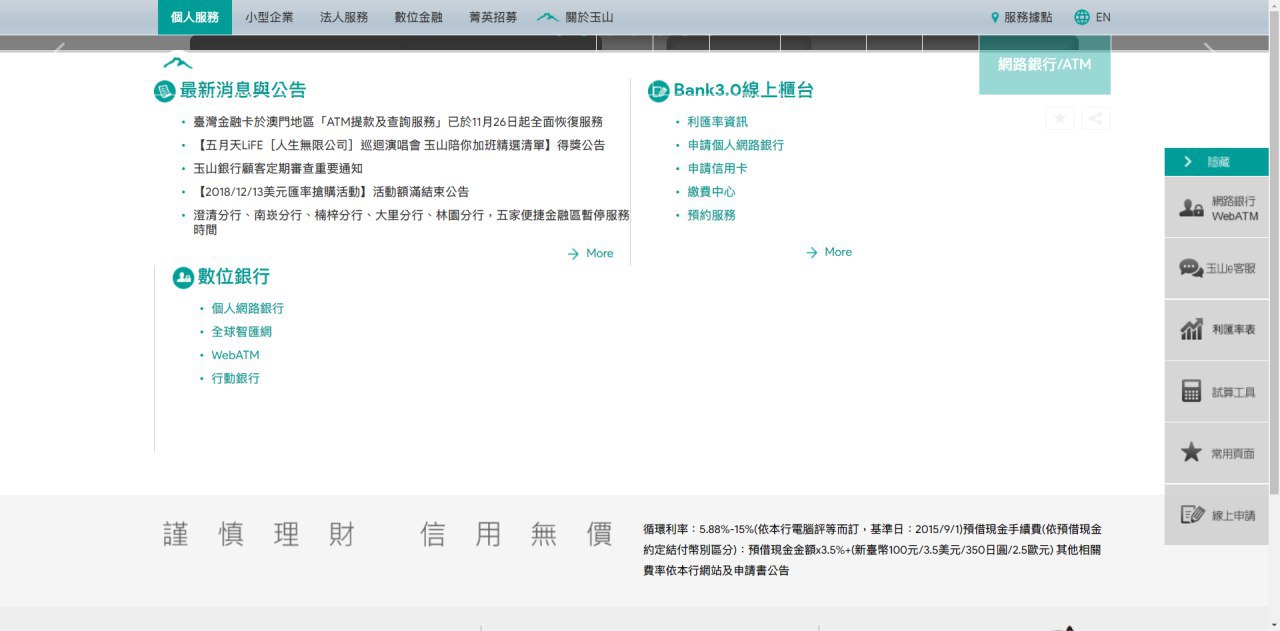Expand More under Bank3.0線上櫃台
The image size is (1280, 631).
[x=829, y=253]
